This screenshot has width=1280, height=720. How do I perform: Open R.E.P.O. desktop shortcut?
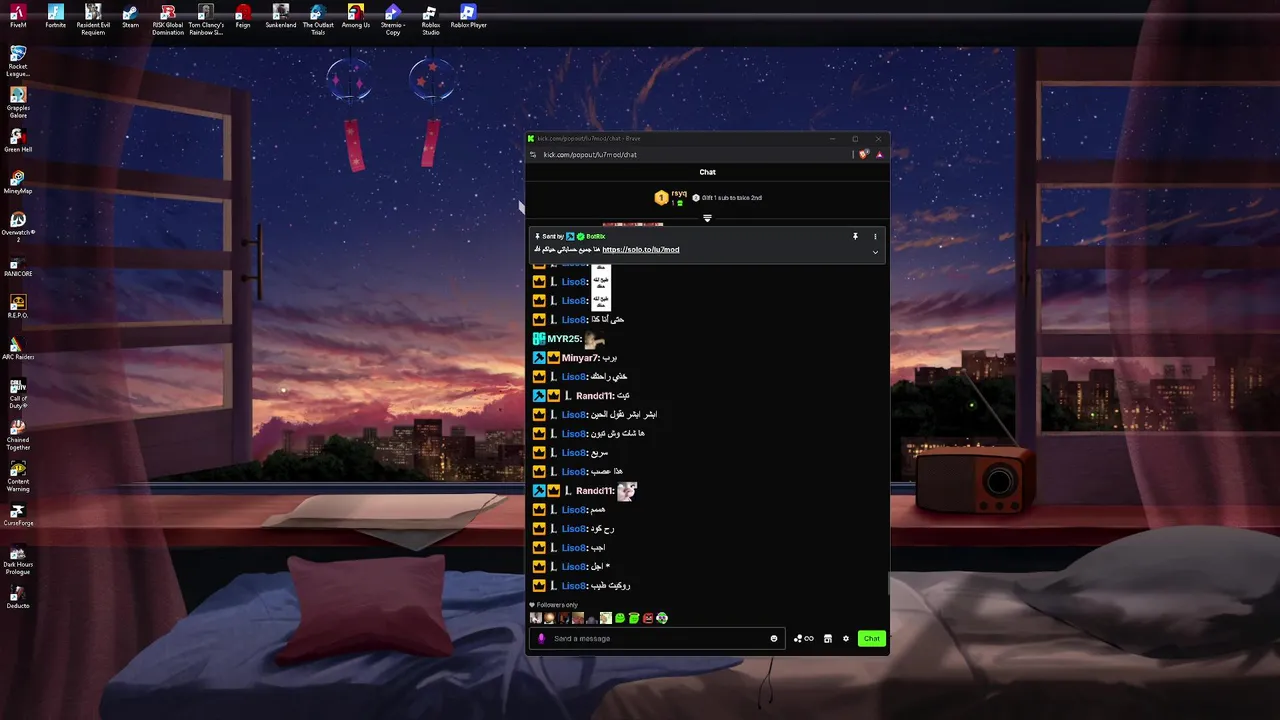tap(18, 306)
